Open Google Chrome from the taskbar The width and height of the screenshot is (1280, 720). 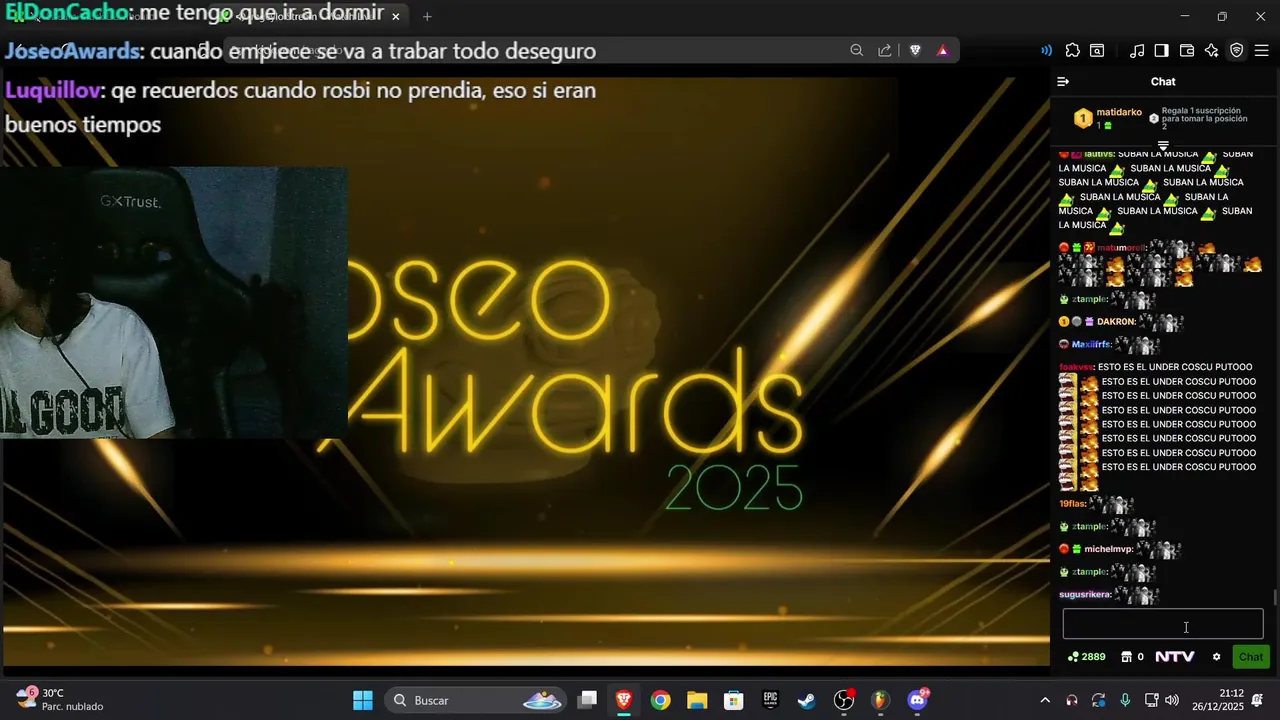[660, 700]
